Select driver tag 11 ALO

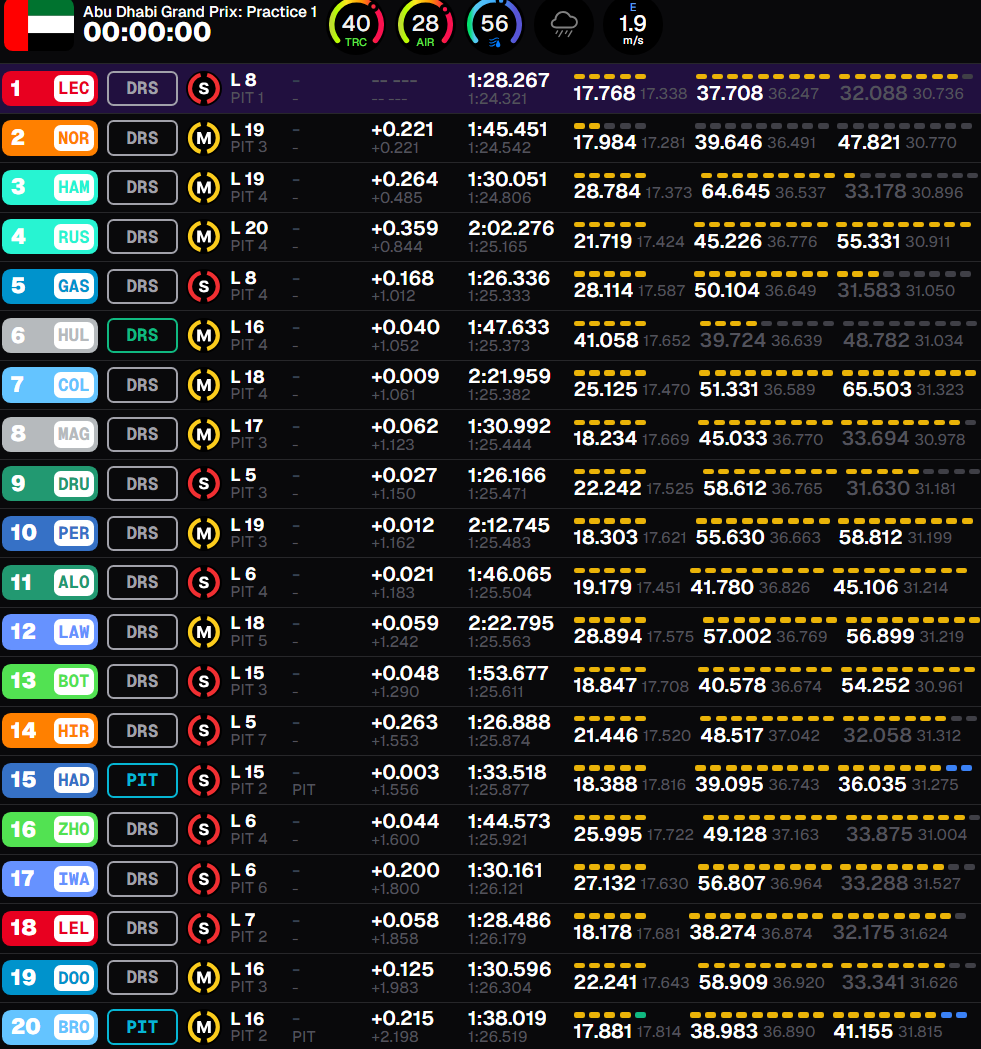click(x=50, y=583)
